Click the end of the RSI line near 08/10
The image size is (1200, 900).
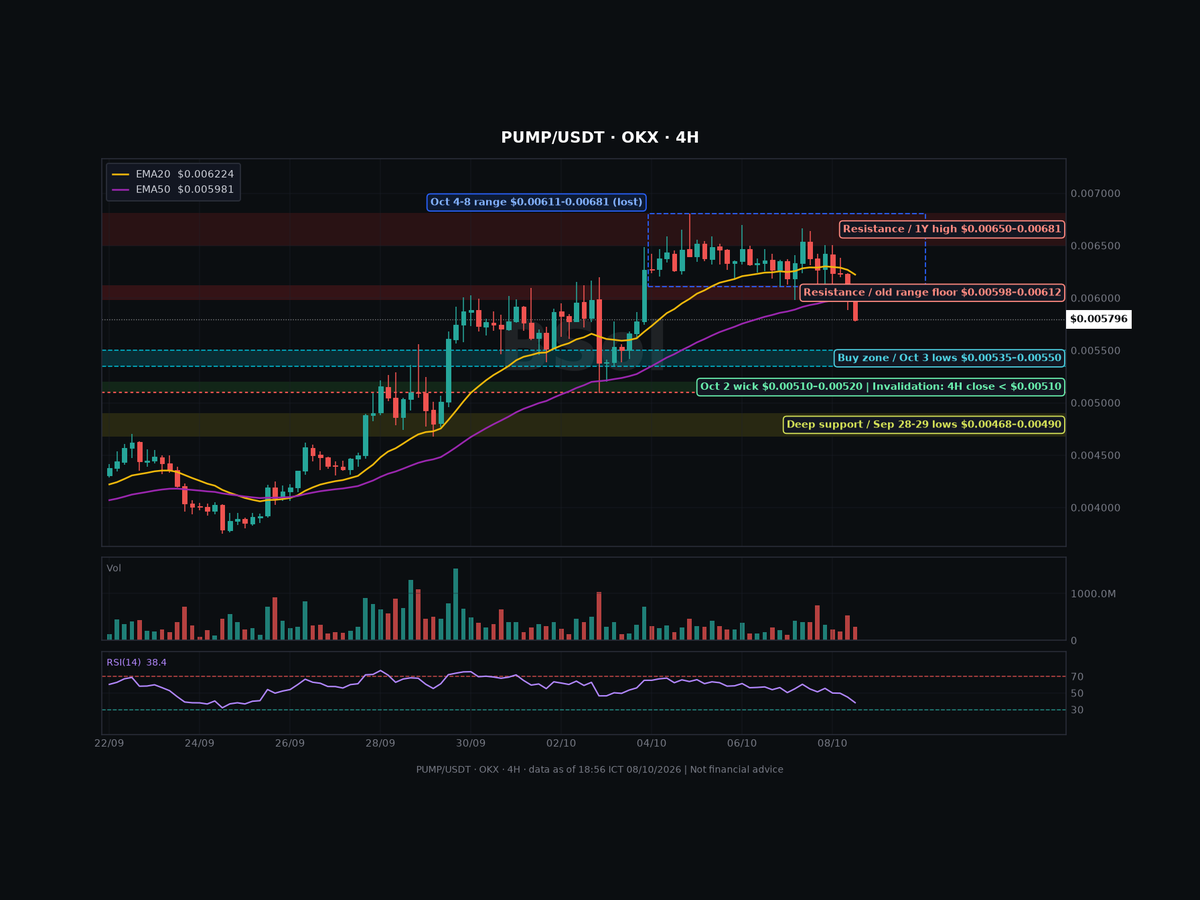coord(855,702)
